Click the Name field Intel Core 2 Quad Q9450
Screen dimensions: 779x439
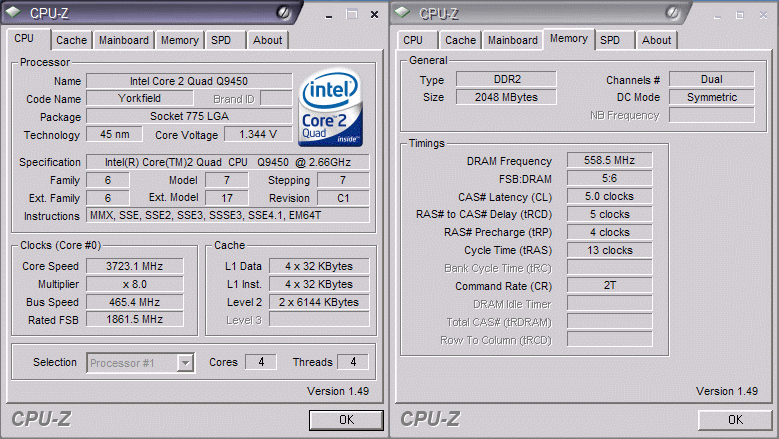189,81
